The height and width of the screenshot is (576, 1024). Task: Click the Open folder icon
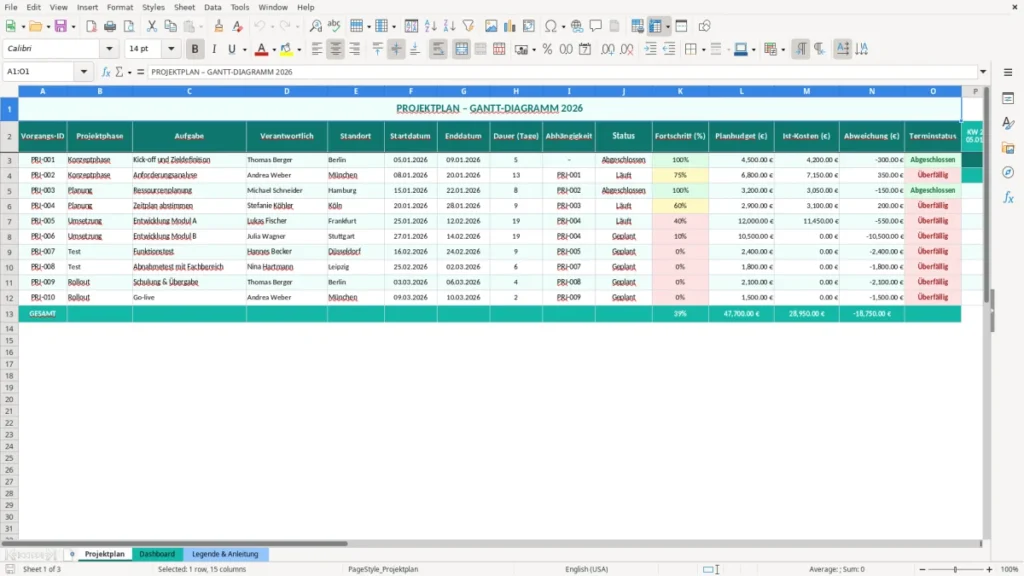[x=35, y=26]
